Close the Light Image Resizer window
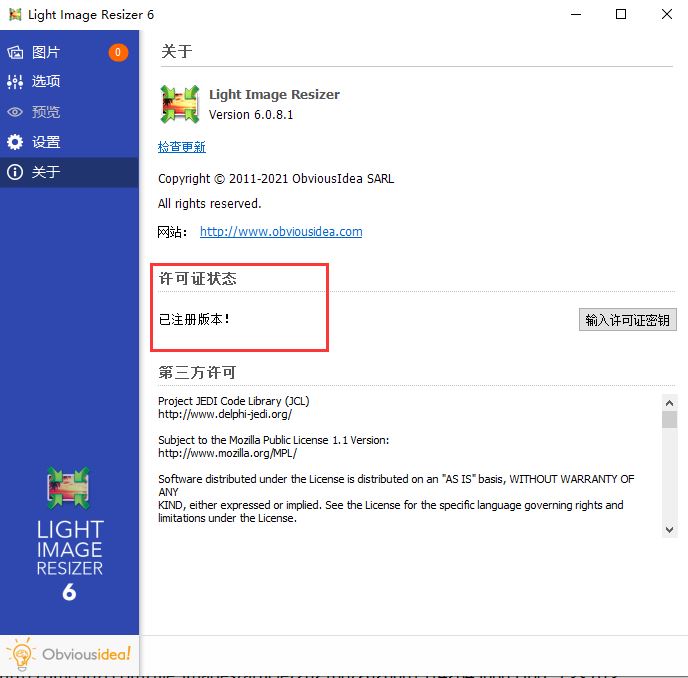The image size is (688, 678). (666, 14)
